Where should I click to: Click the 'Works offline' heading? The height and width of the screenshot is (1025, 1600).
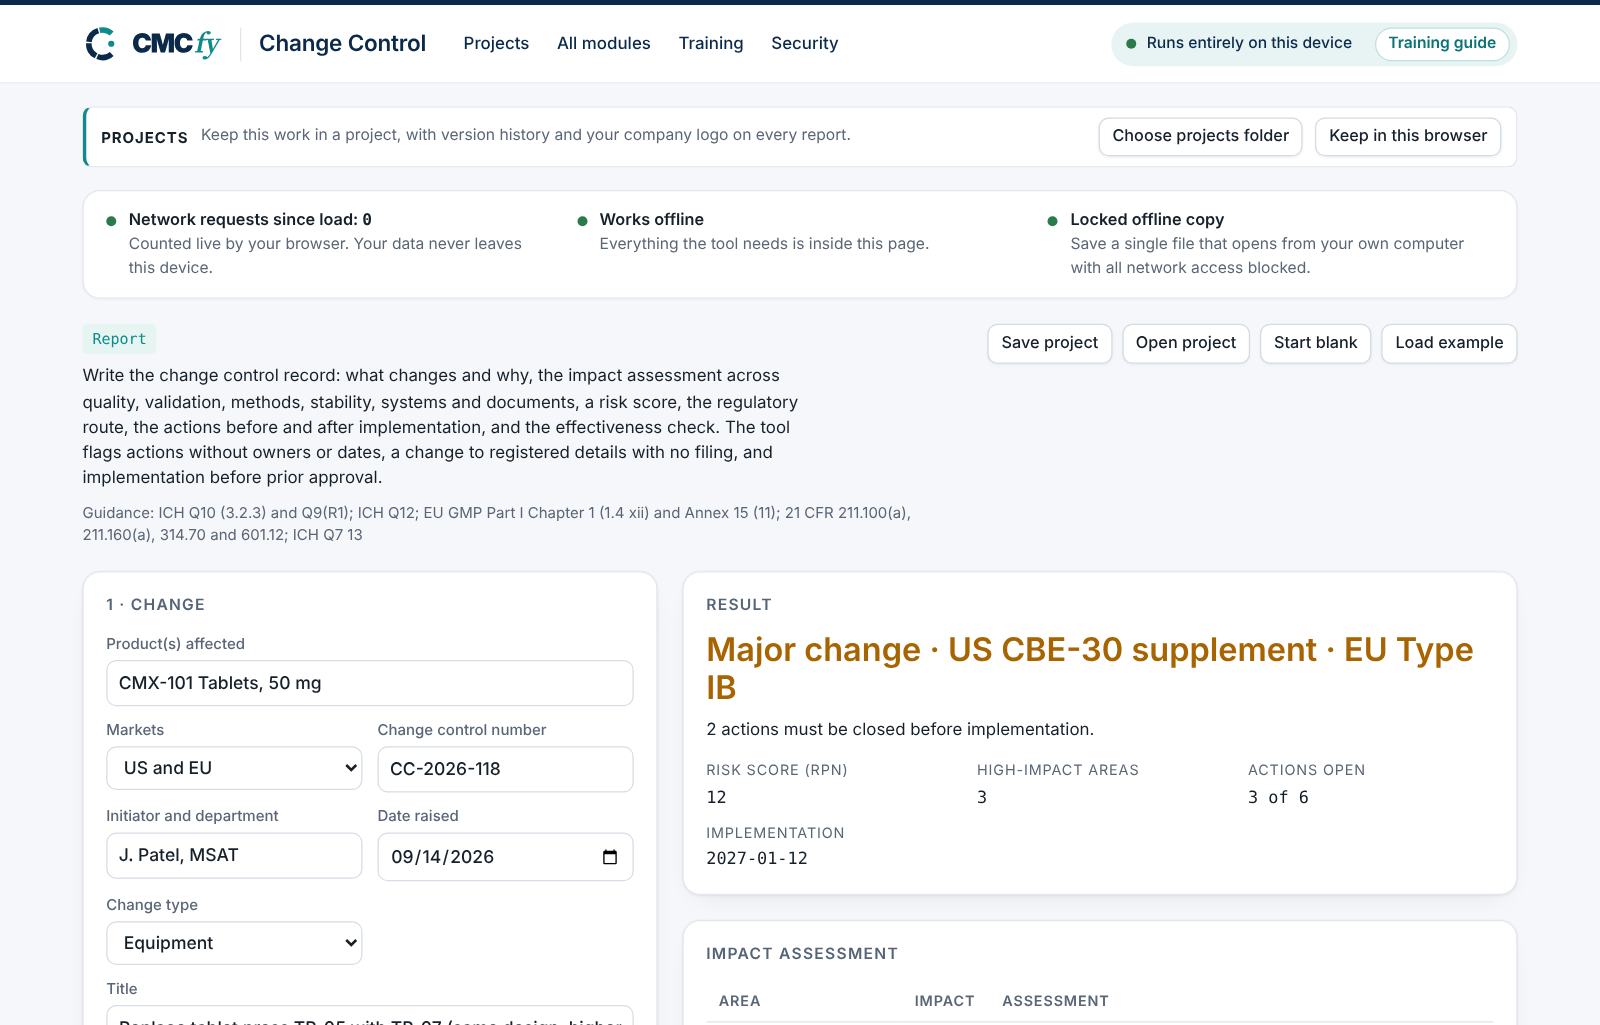pos(651,219)
